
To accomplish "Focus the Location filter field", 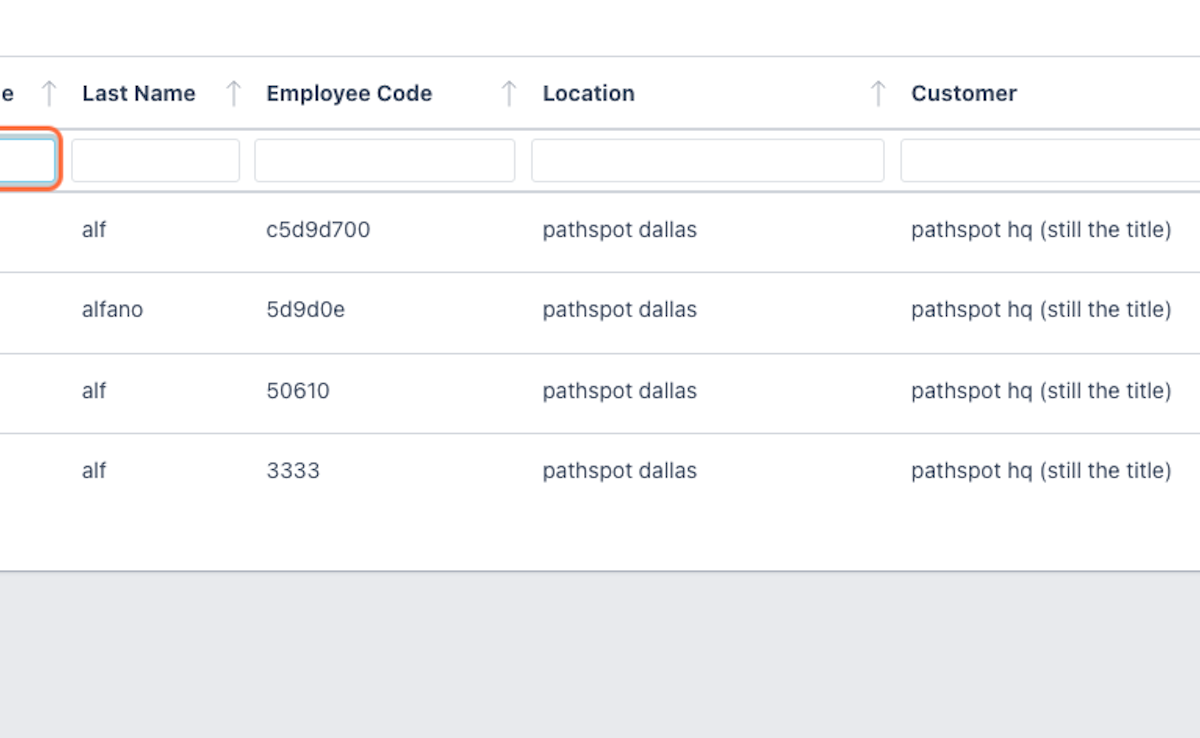I will [x=708, y=160].
